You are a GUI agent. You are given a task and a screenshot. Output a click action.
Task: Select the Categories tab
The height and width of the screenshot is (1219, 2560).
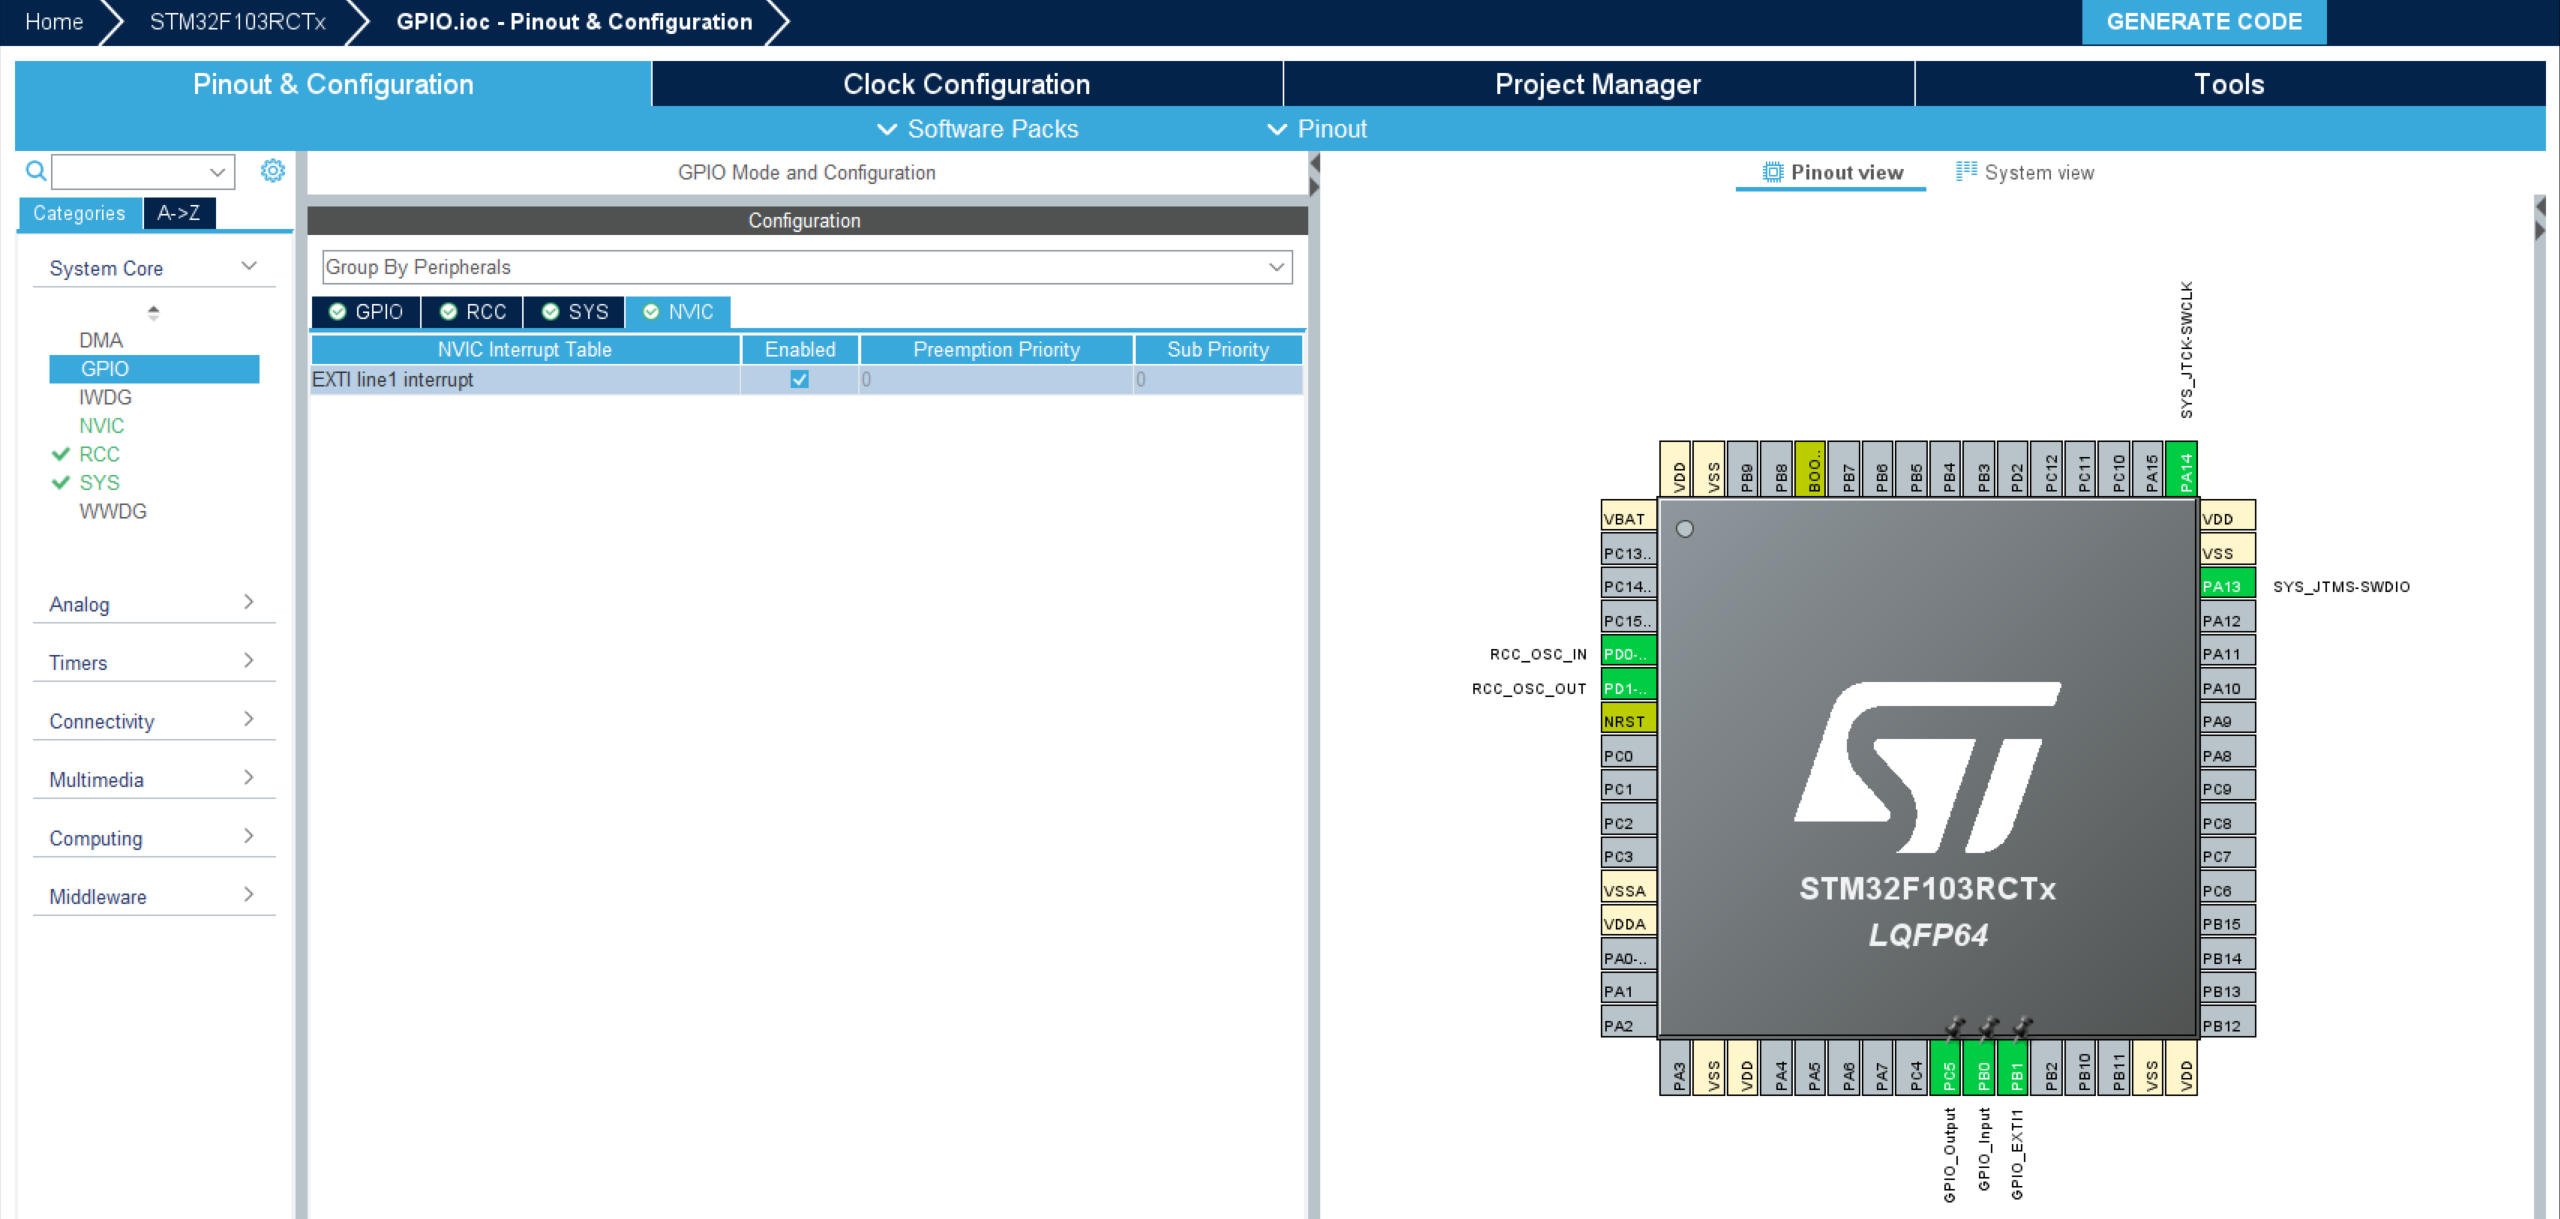(79, 213)
